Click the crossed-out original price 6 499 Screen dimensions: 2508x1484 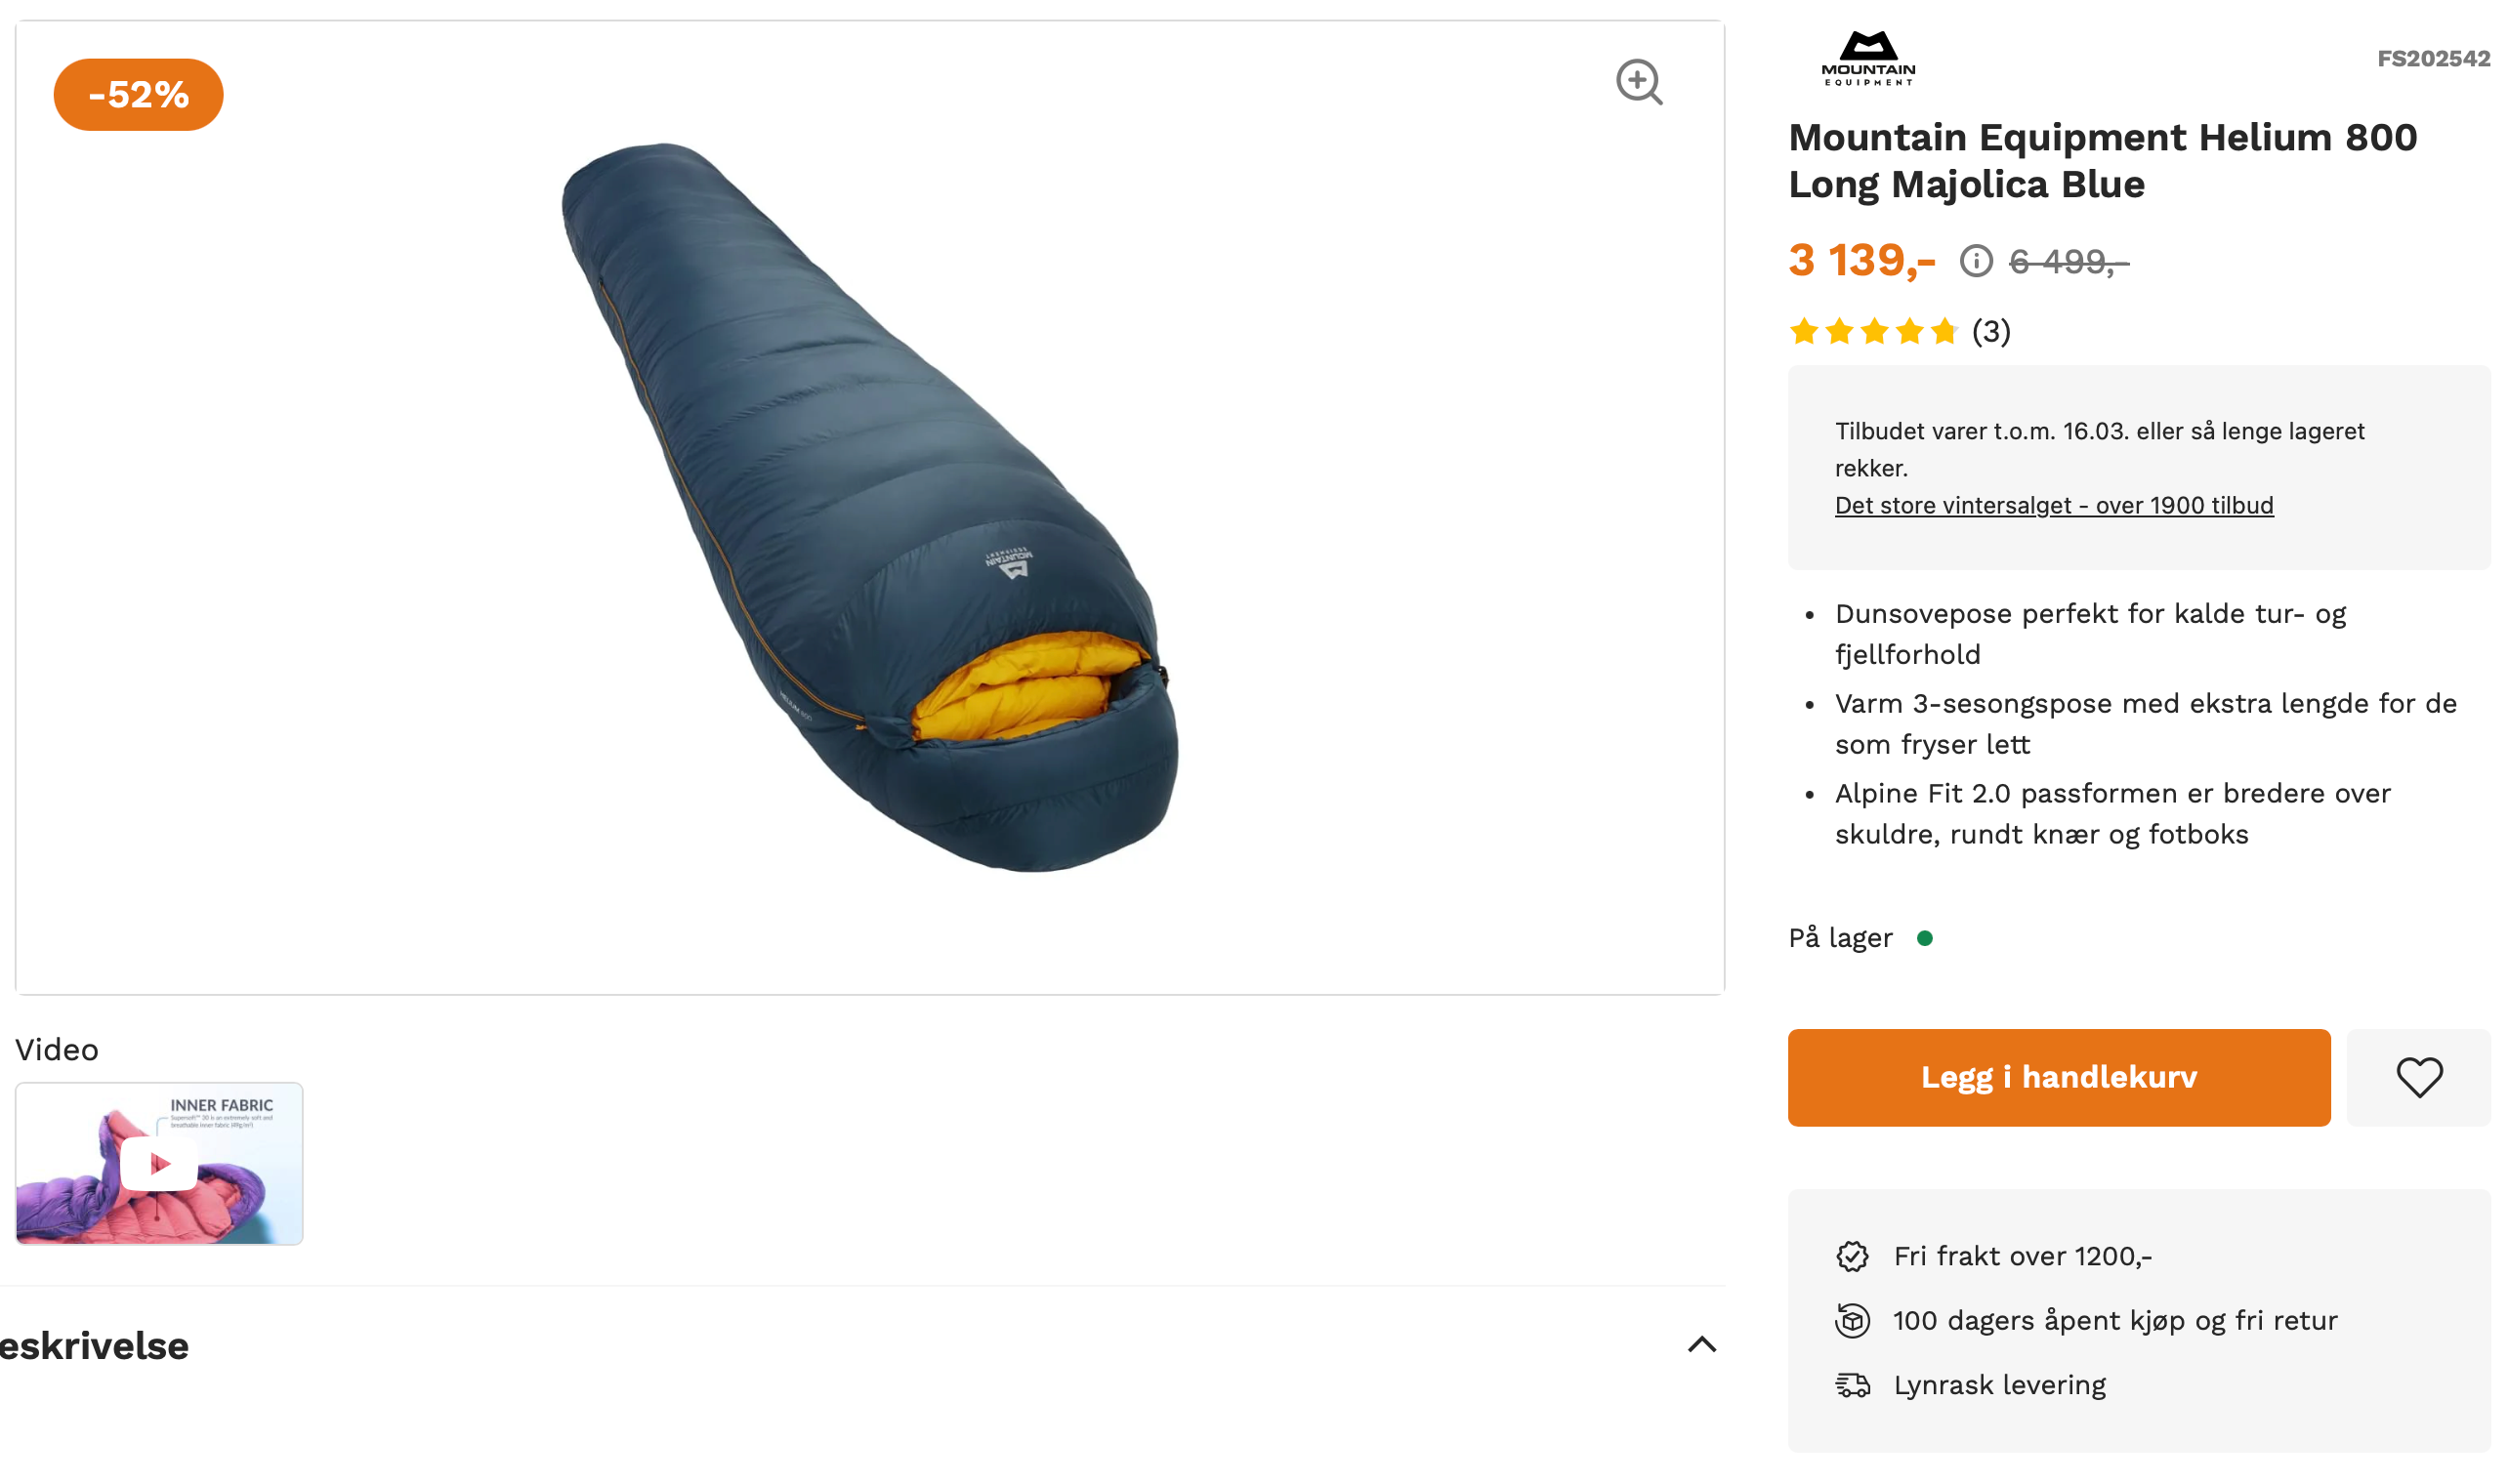coord(2068,262)
